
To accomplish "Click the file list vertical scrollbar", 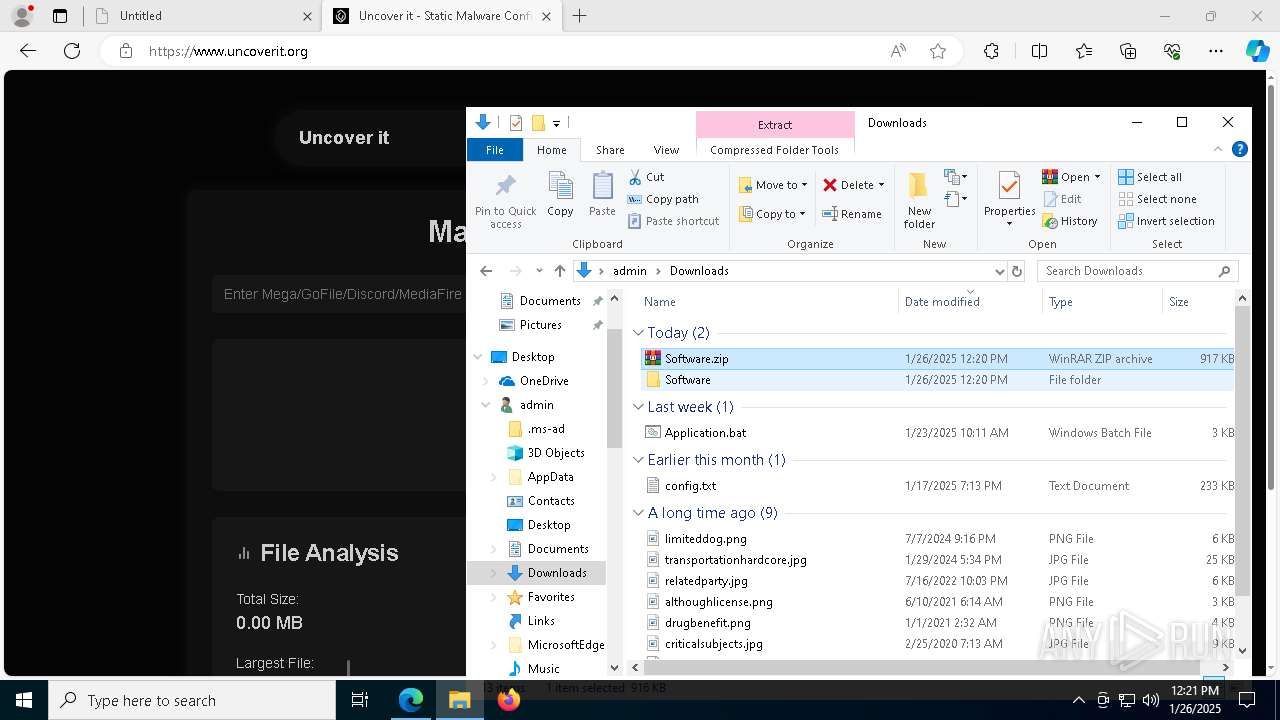I will pos(1242,450).
